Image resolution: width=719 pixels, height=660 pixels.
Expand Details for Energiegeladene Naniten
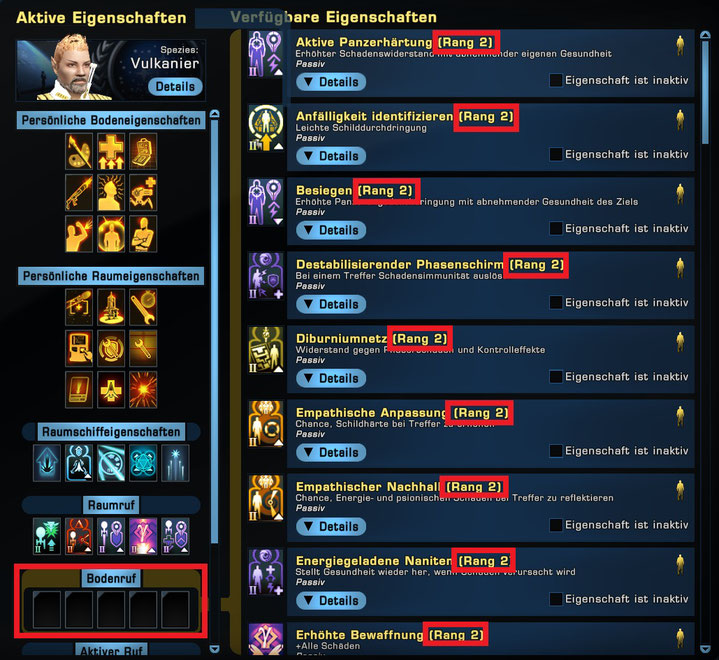331,600
